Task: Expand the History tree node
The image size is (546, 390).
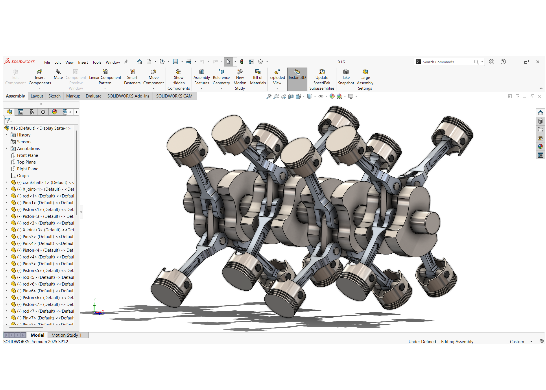Action: [x=7, y=135]
